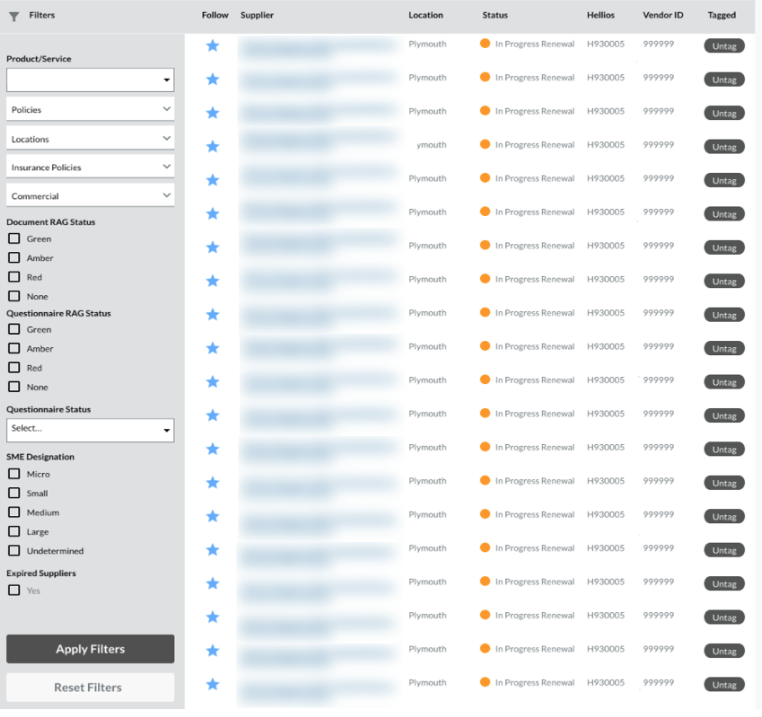Tick the Micro SME Designation checkbox
762x717 pixels.
click(14, 474)
